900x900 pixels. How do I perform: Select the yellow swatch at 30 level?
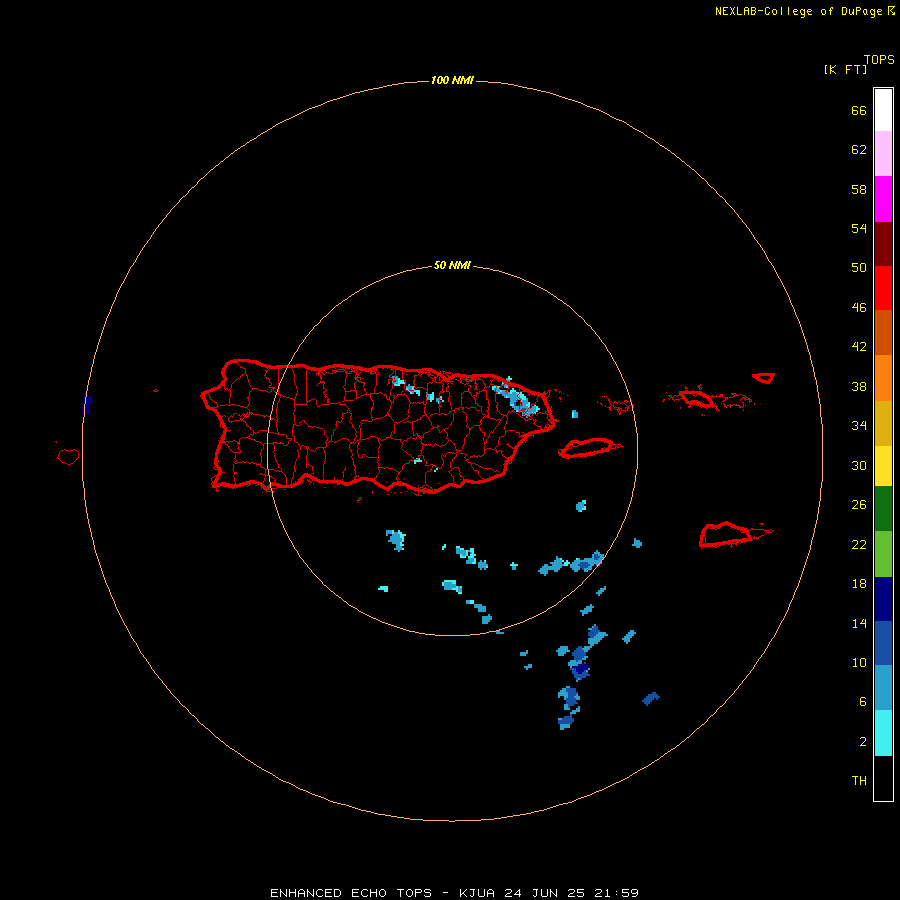tap(883, 466)
